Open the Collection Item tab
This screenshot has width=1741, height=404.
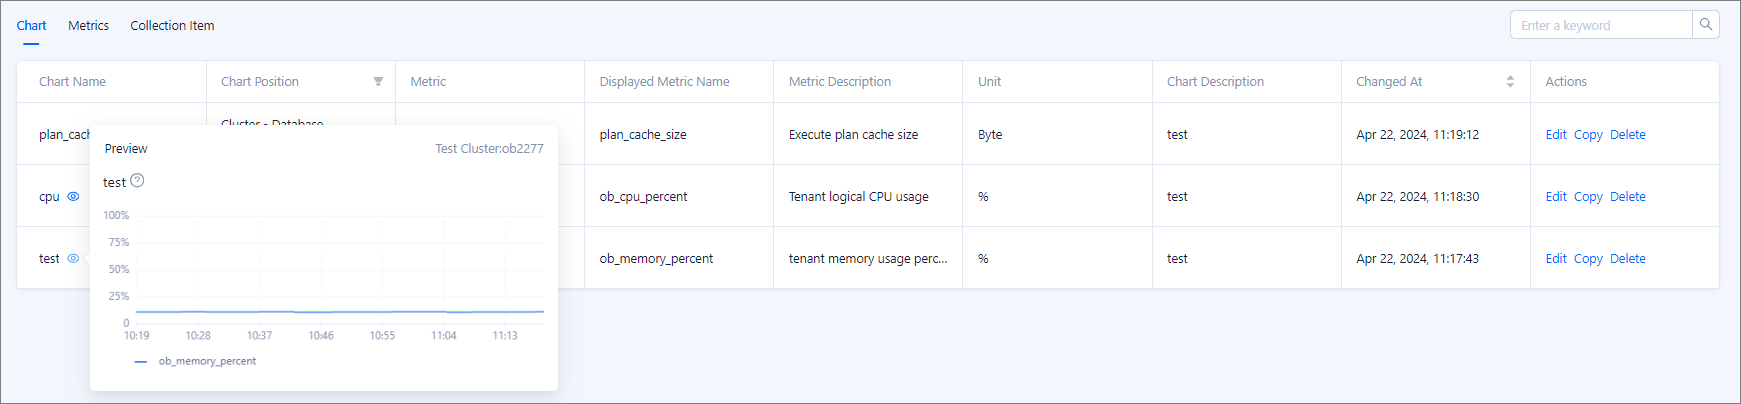(x=172, y=26)
